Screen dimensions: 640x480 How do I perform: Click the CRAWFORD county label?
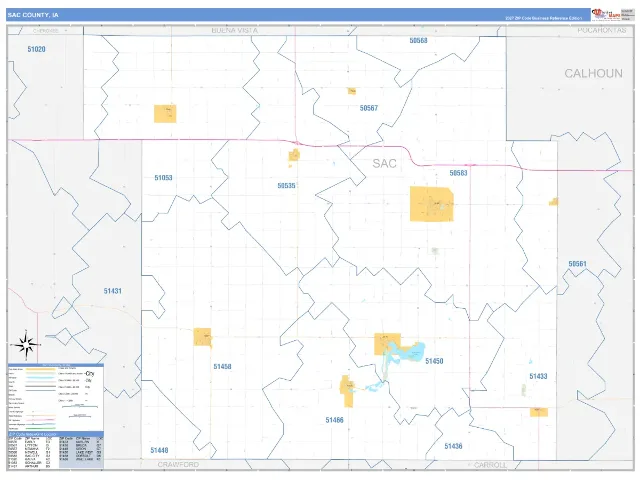click(x=178, y=465)
